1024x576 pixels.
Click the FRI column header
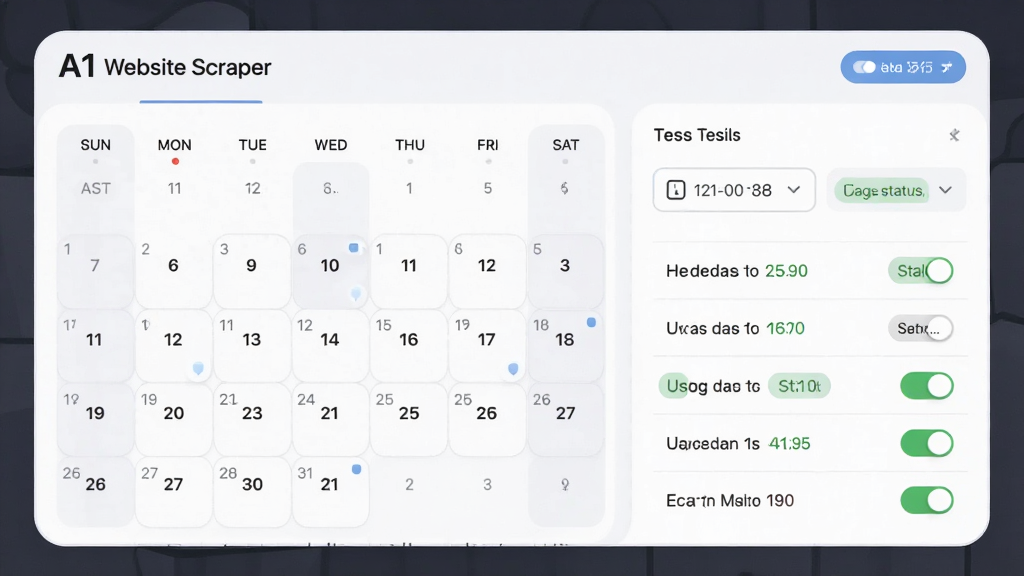coord(487,145)
